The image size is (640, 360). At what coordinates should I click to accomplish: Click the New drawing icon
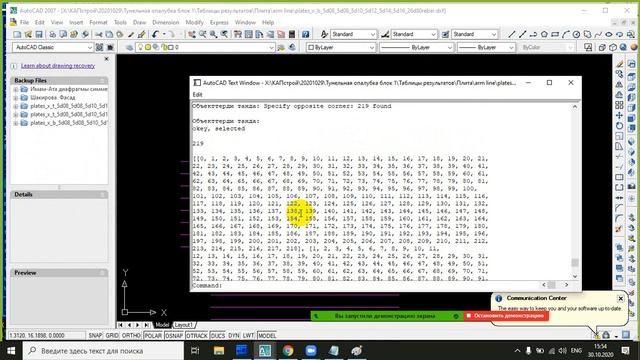click(17, 35)
